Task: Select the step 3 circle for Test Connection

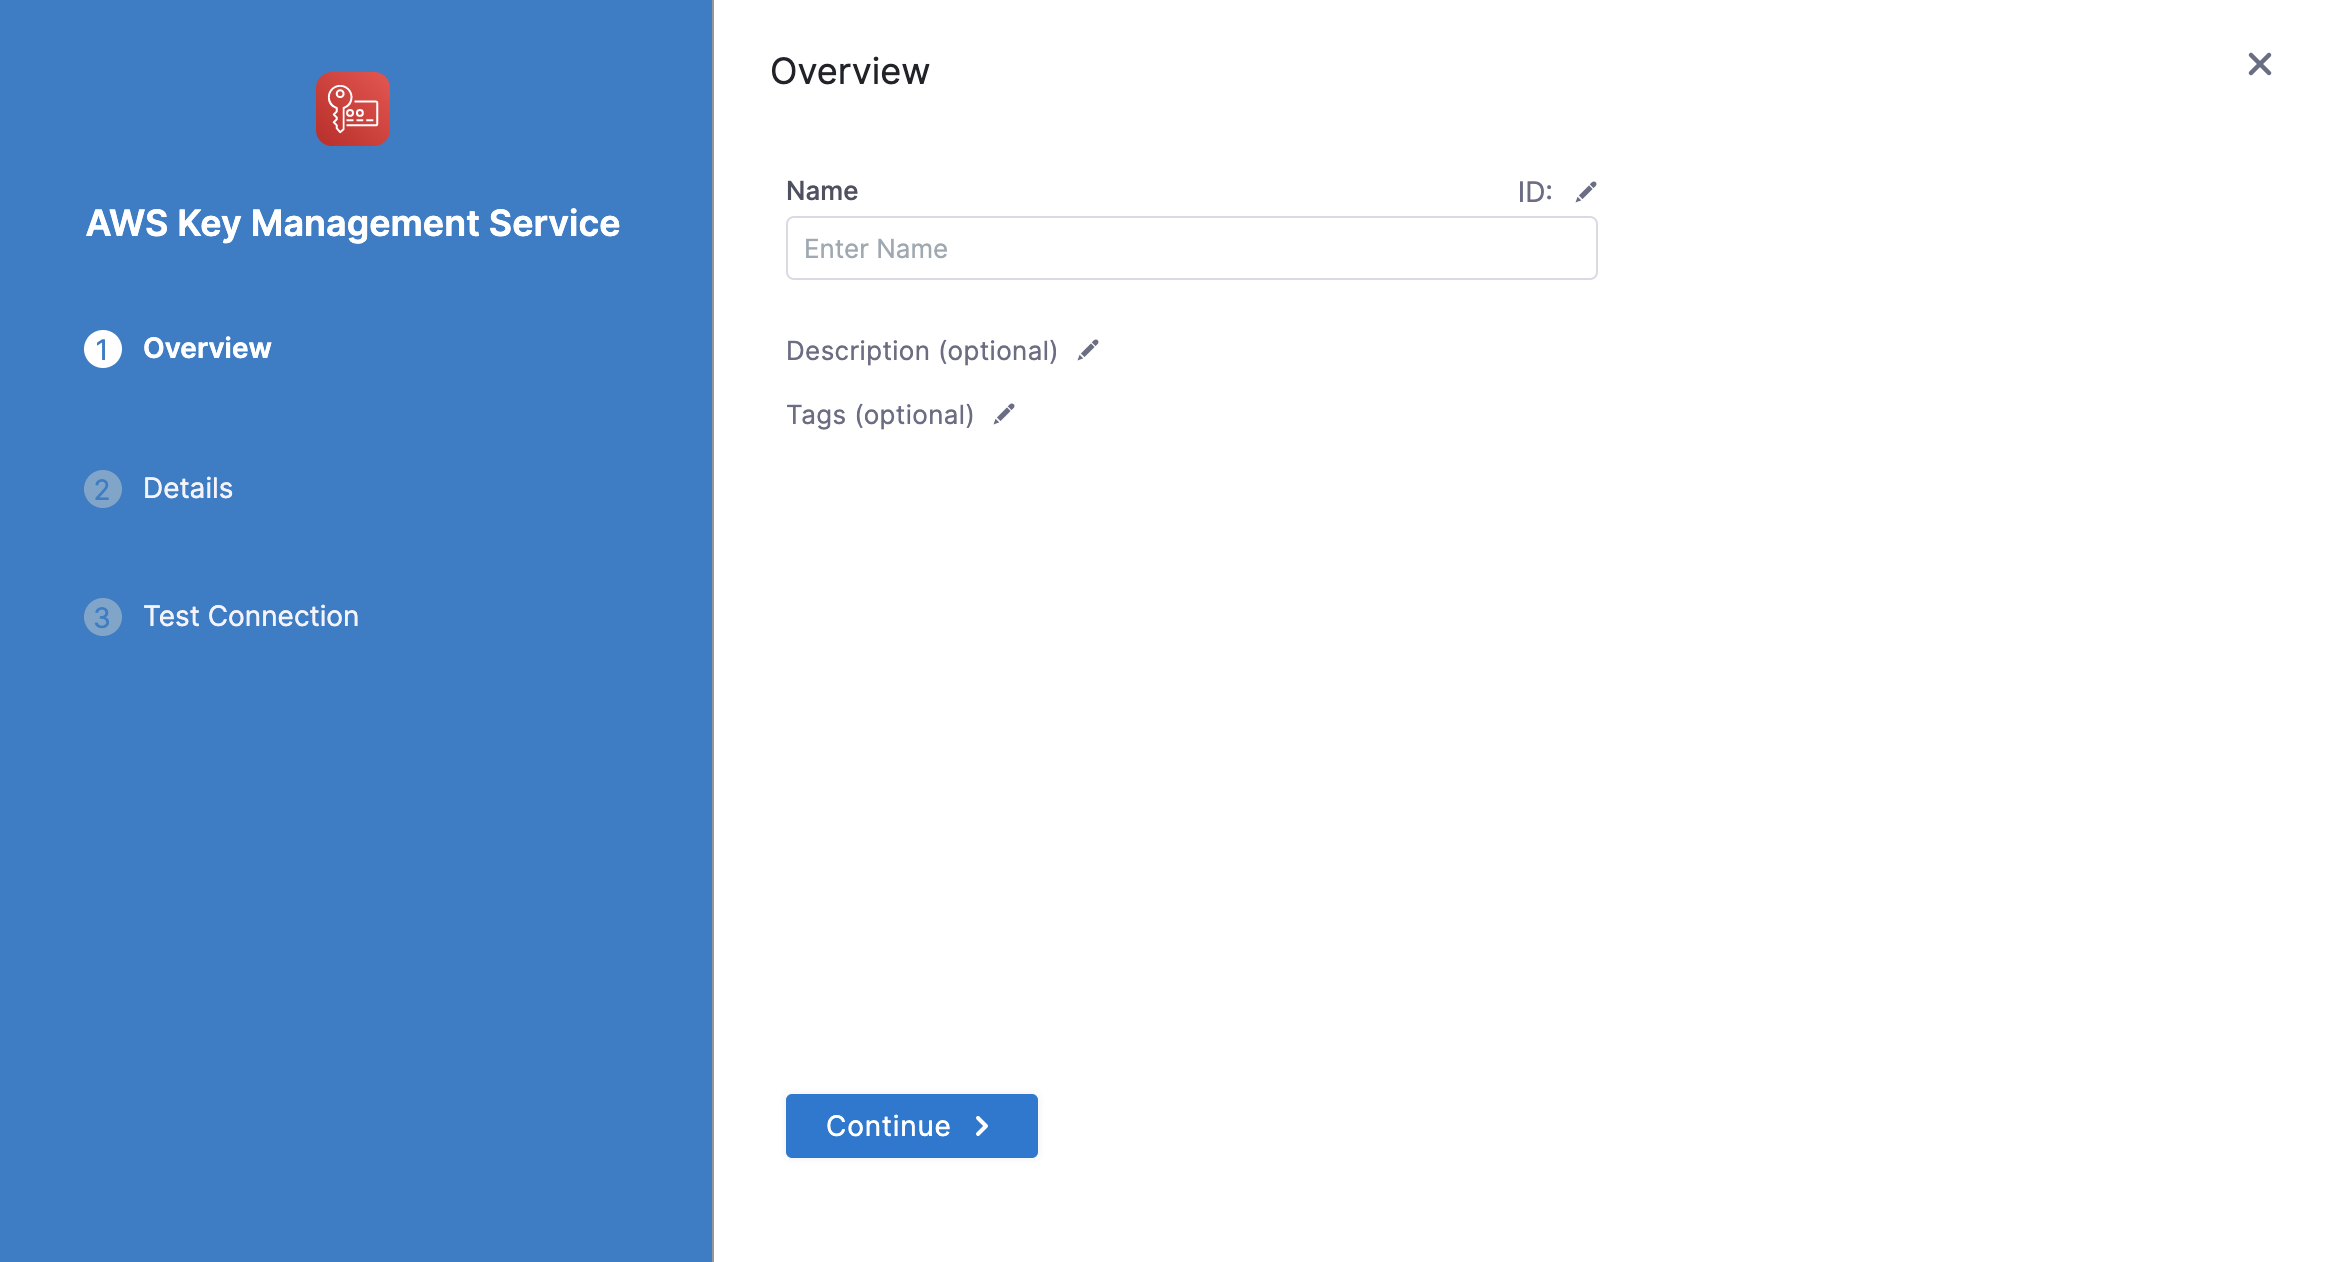Action: point(103,617)
